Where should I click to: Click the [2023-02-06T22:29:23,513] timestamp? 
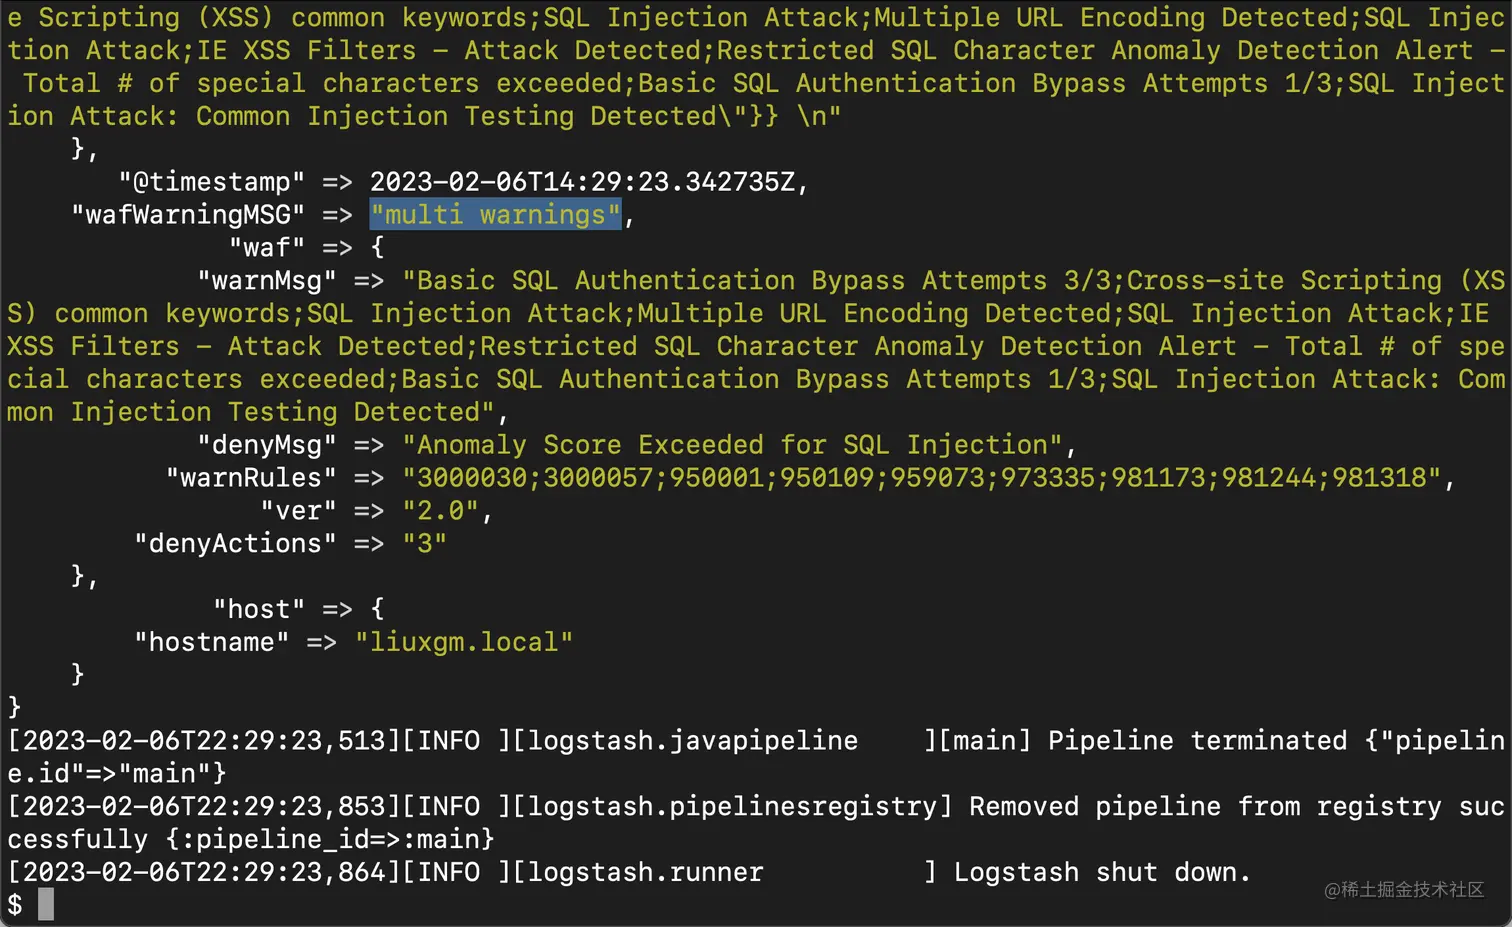(204, 741)
